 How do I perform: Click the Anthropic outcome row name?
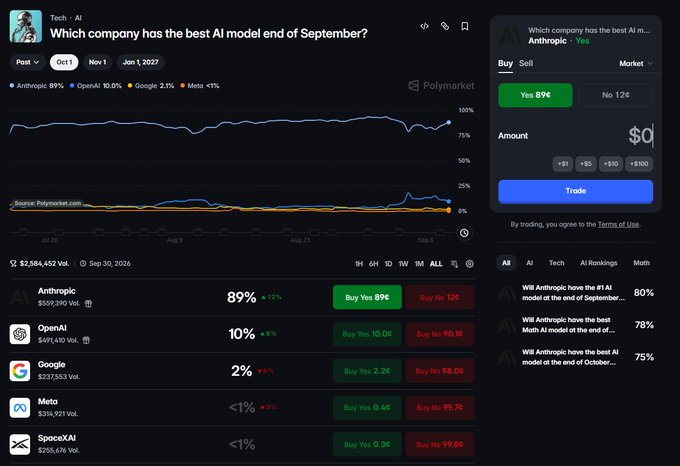coord(56,291)
